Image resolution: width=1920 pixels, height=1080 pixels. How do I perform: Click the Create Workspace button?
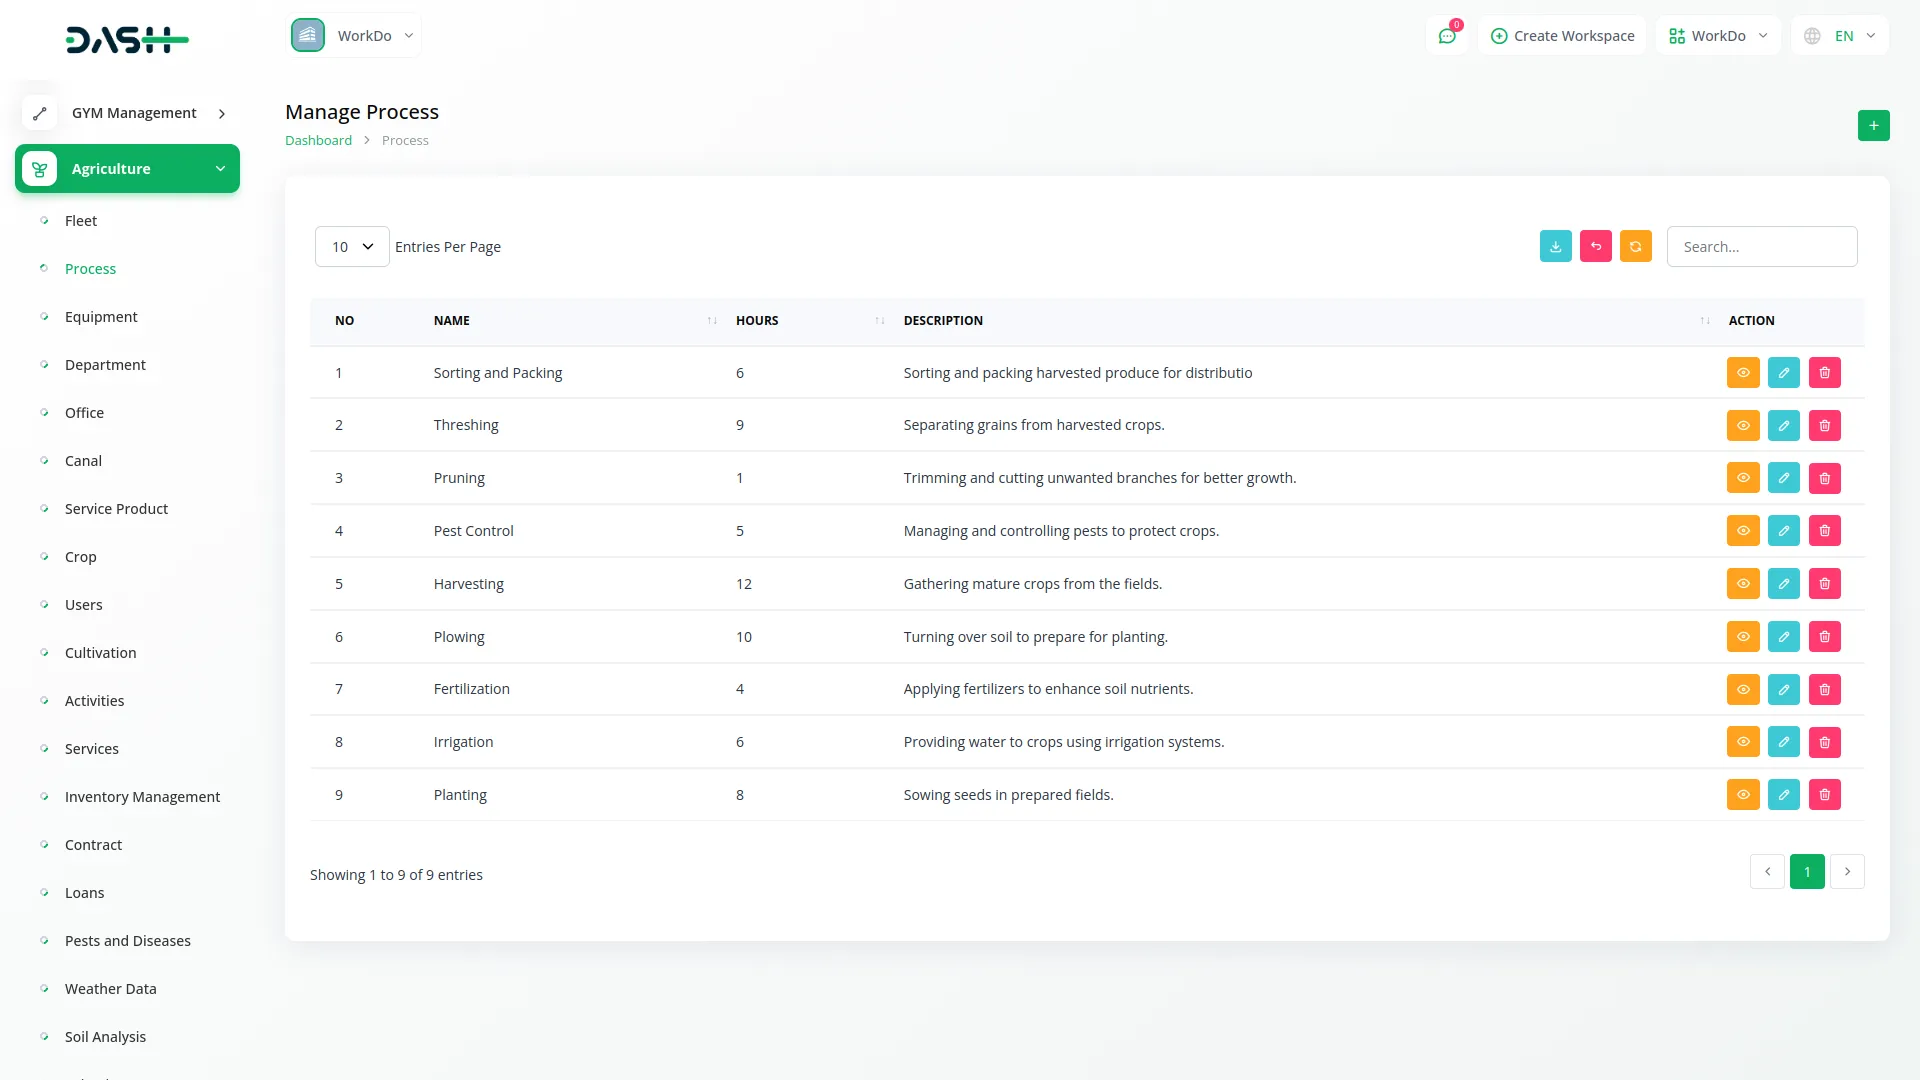click(x=1562, y=36)
